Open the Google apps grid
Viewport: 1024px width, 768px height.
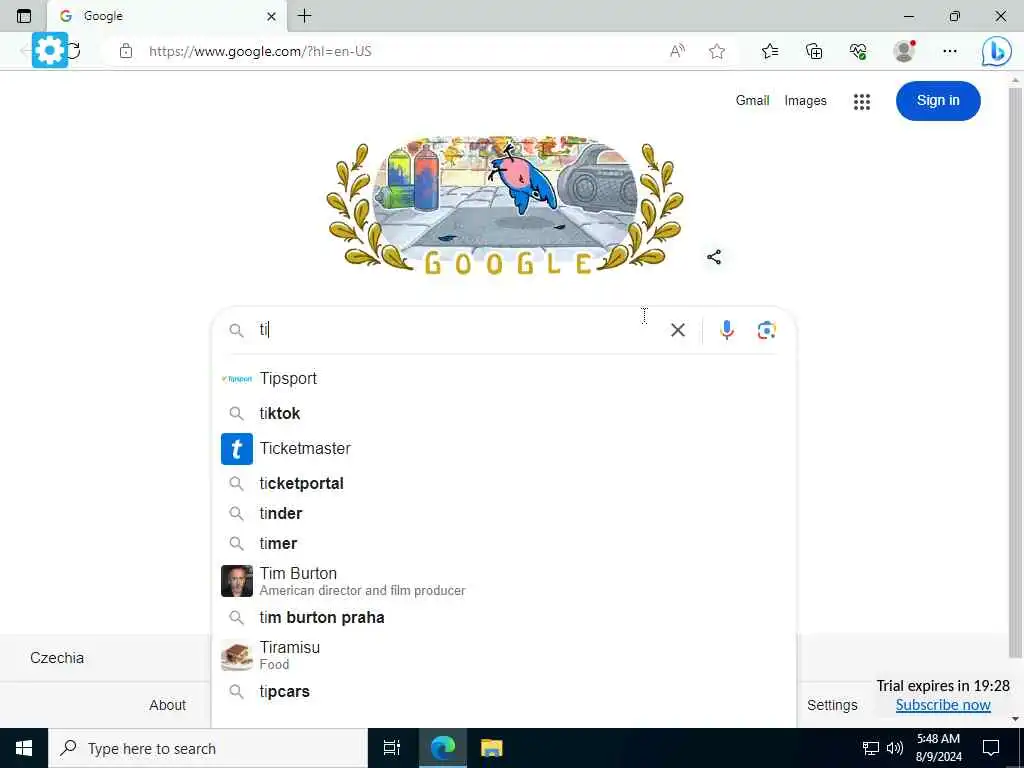tap(862, 101)
